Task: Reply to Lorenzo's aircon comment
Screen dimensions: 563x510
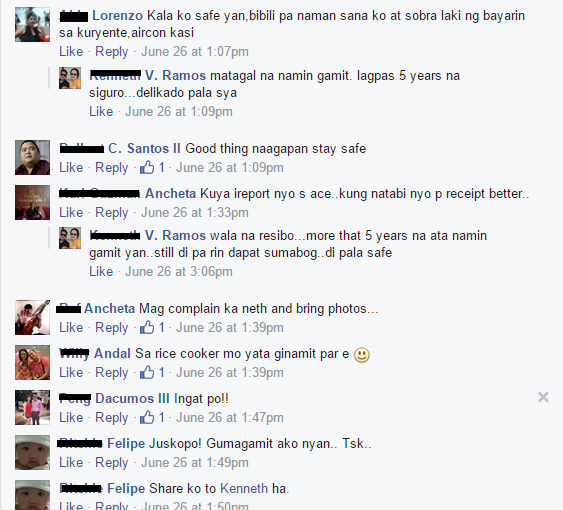Action: [x=112, y=51]
